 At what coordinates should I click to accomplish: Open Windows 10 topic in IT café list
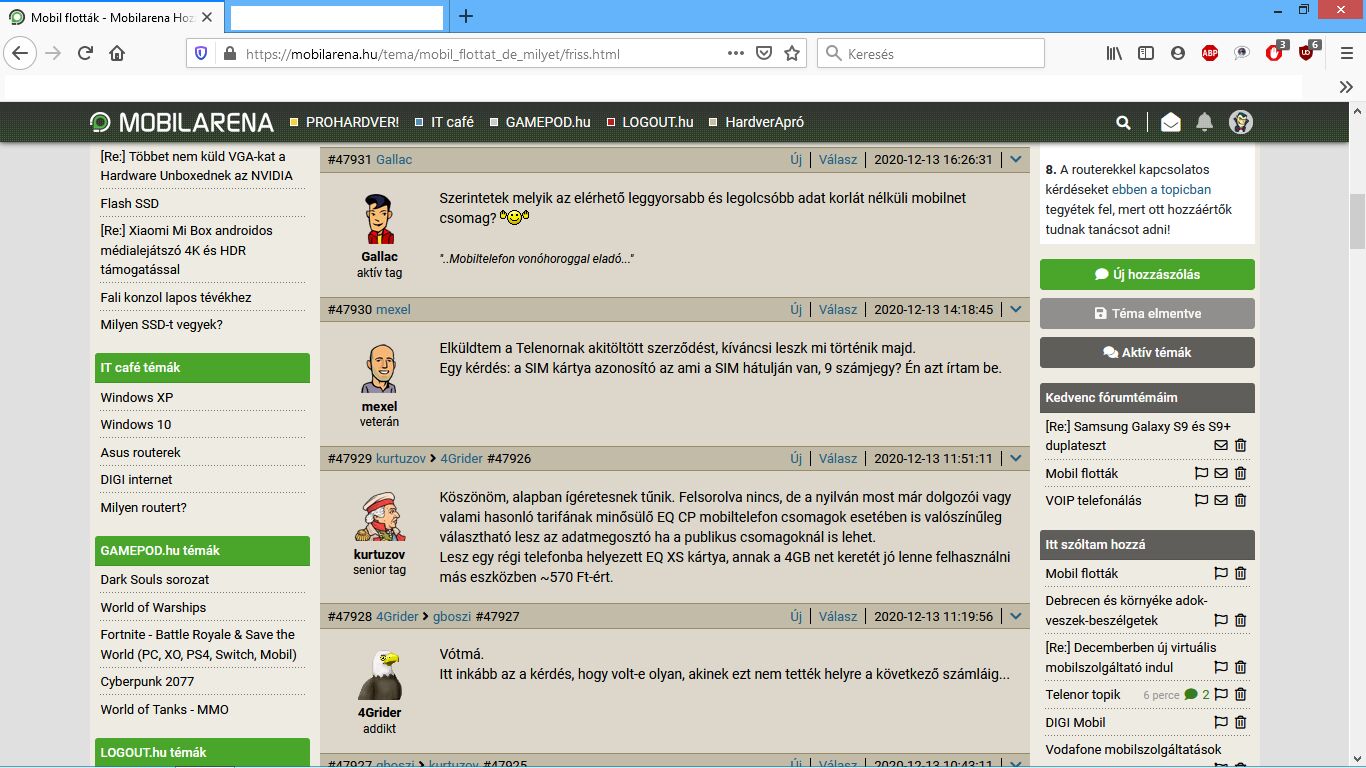[x=136, y=424]
